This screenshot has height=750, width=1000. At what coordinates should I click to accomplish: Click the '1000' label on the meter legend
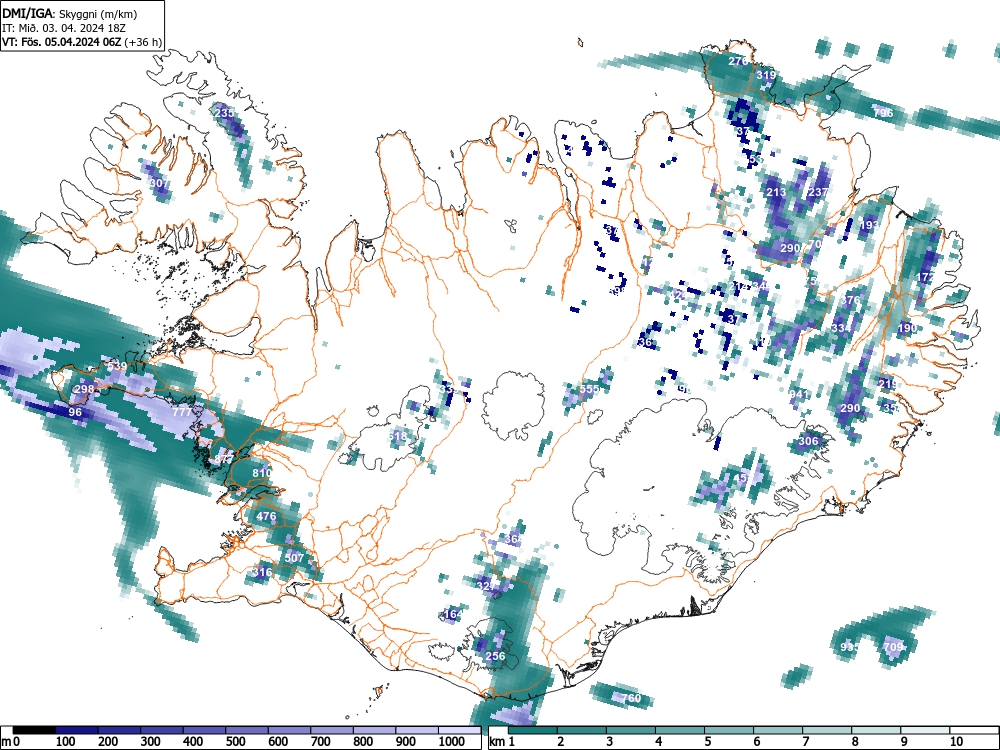452,741
